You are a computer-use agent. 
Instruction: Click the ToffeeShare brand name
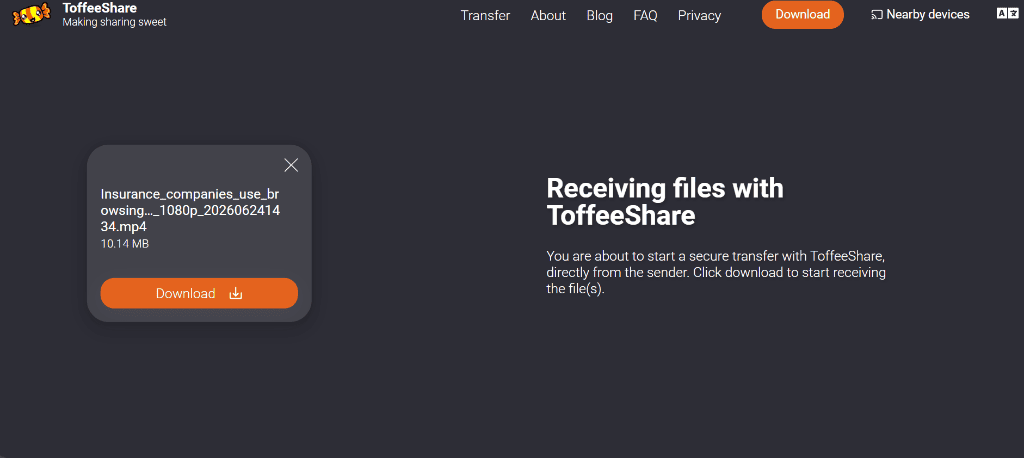(99, 8)
